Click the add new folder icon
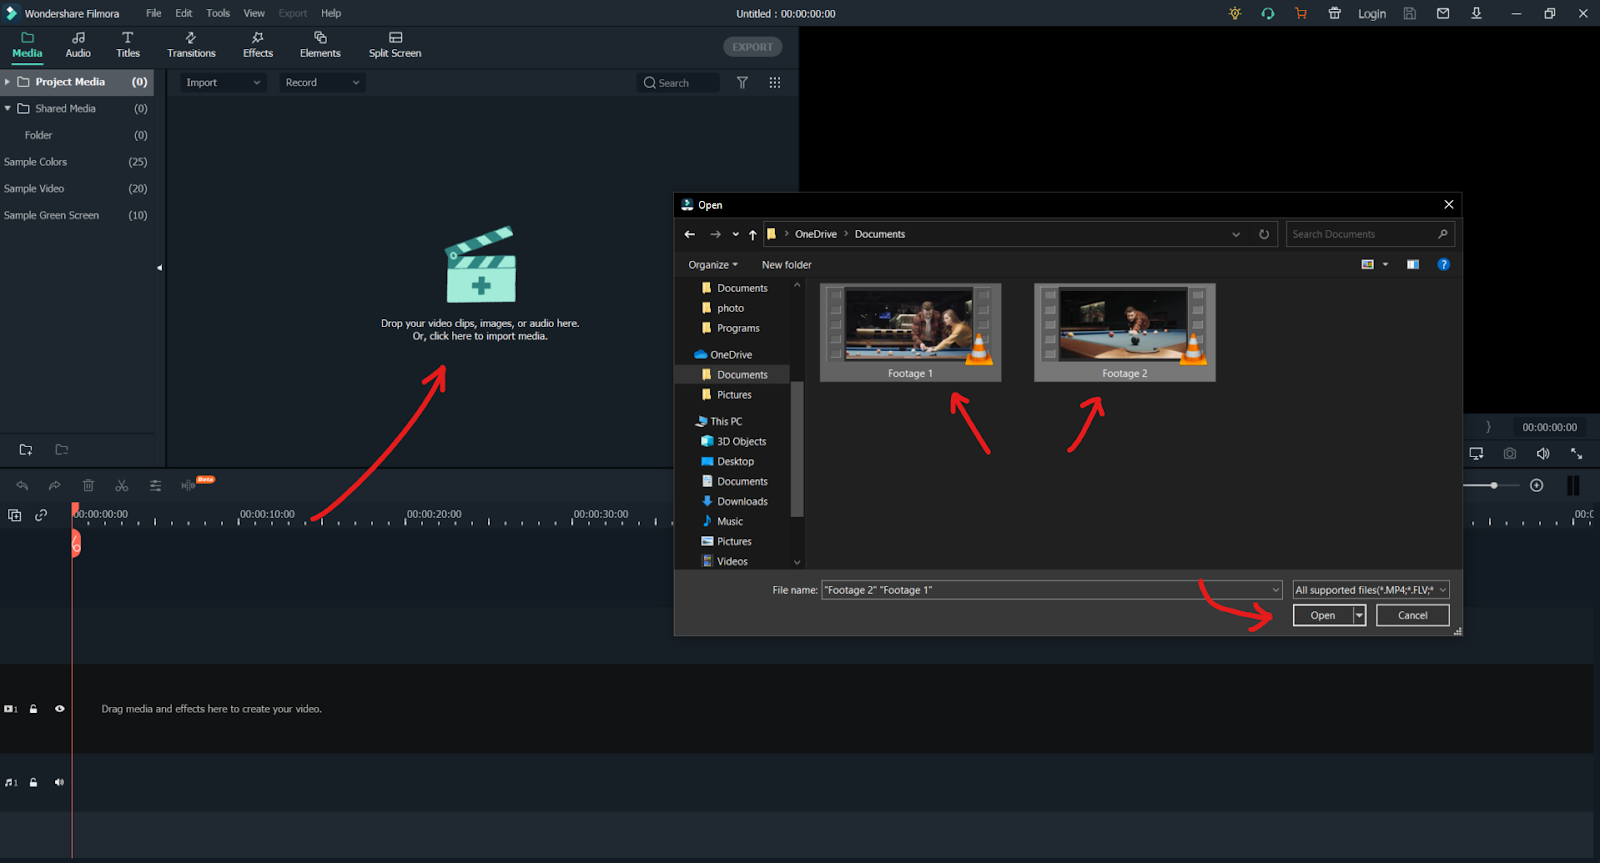The height and width of the screenshot is (863, 1600). coord(26,450)
